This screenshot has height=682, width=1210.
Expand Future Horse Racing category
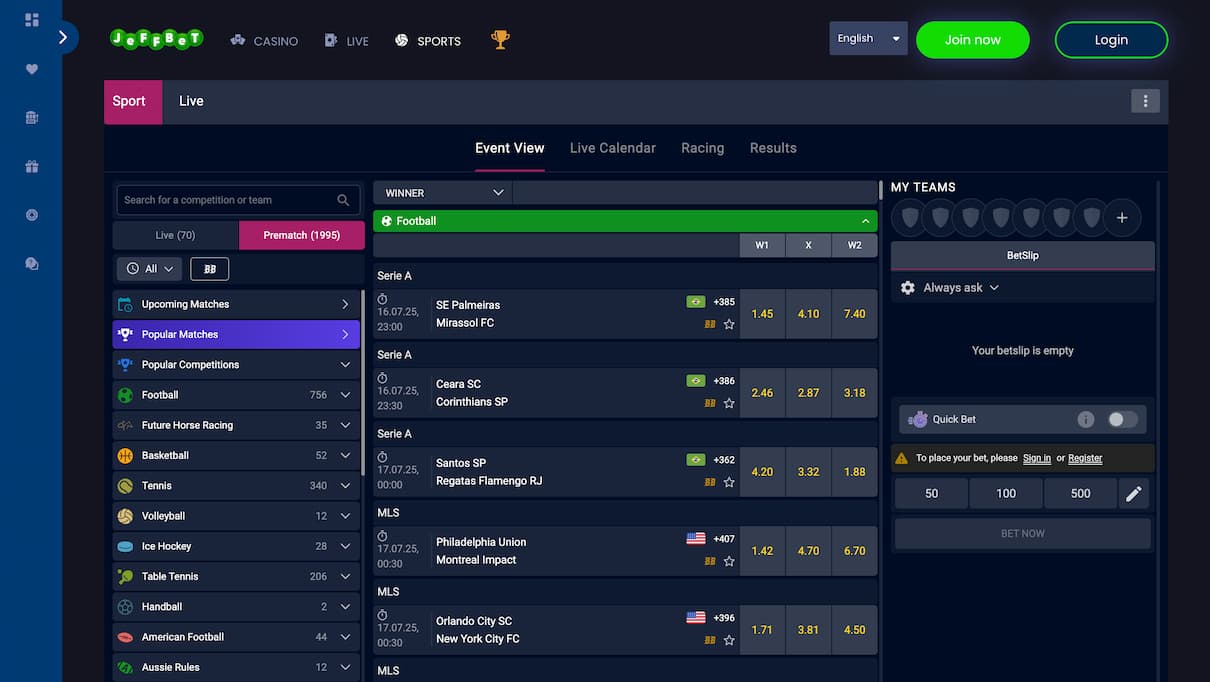[x=236, y=425]
